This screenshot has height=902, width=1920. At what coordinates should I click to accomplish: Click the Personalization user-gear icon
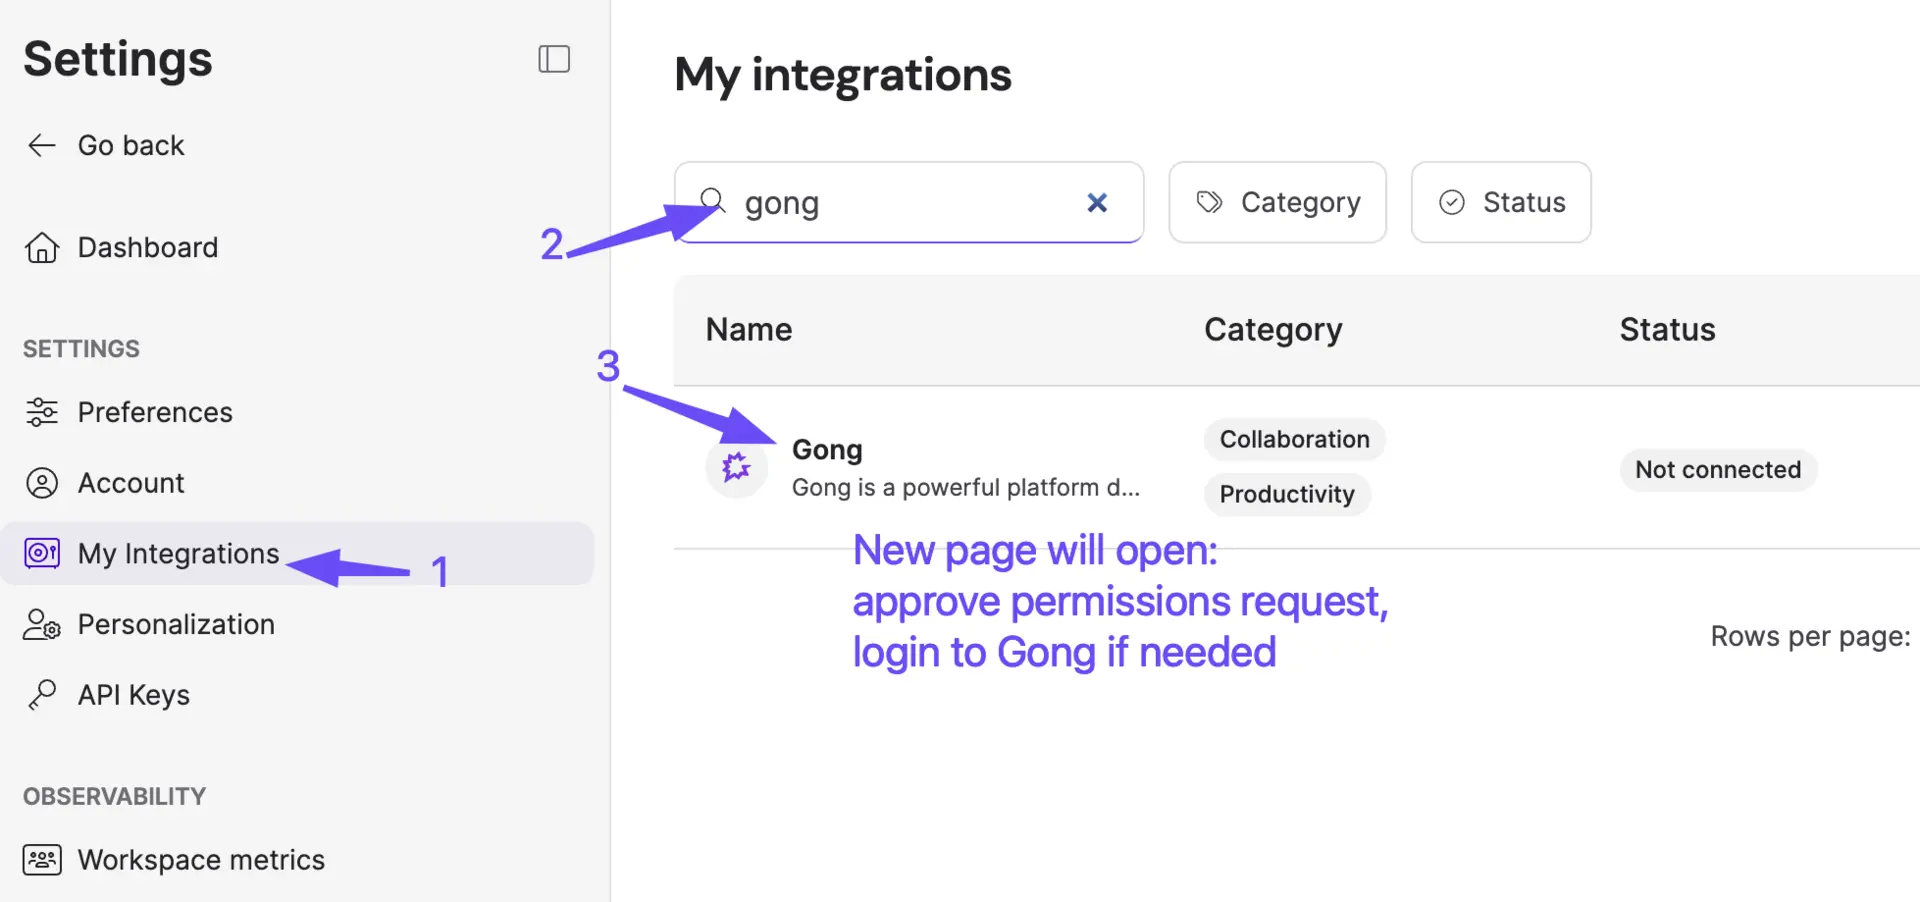click(x=42, y=624)
